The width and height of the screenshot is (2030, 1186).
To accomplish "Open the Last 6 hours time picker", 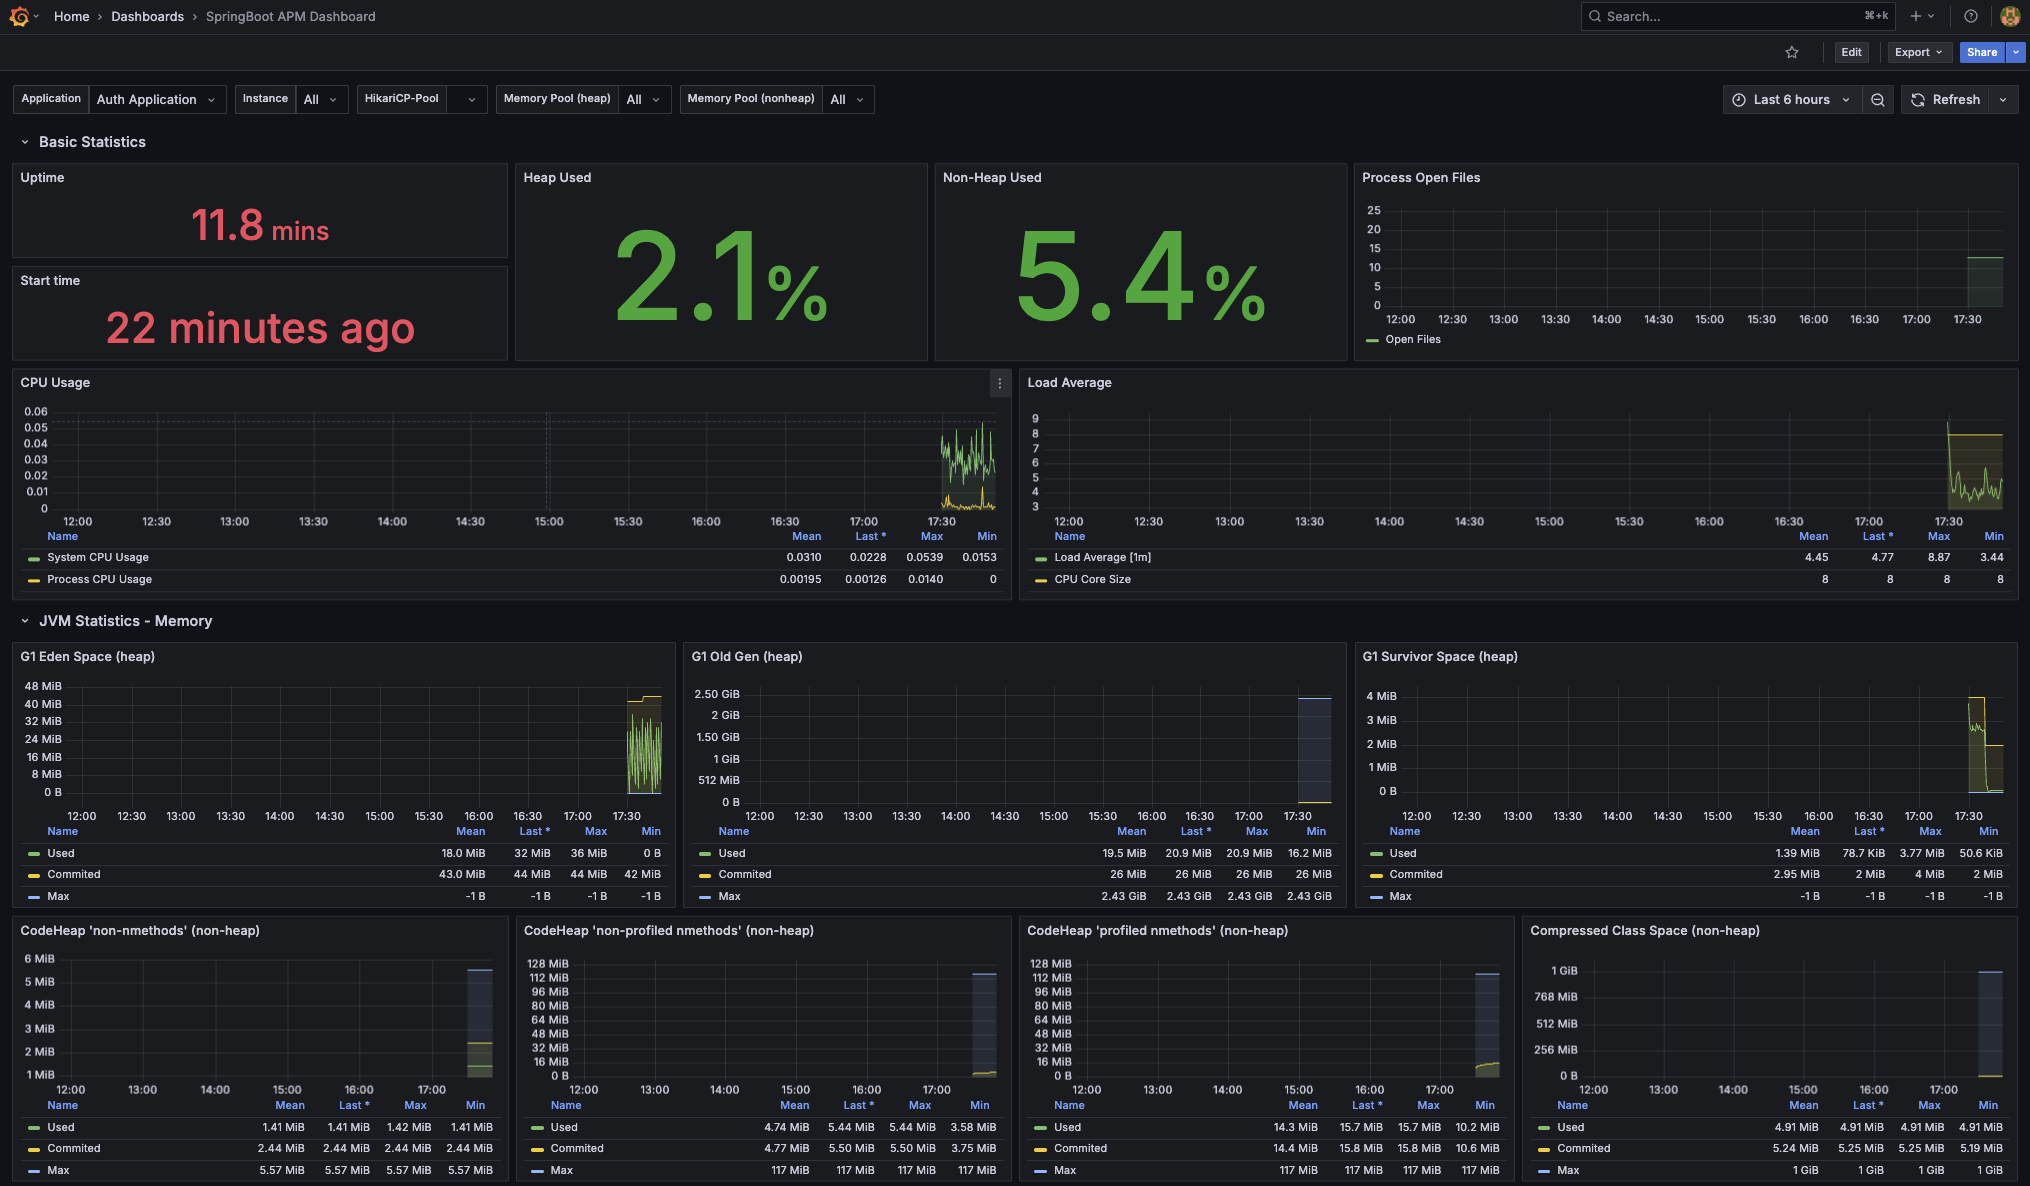I will [1790, 99].
